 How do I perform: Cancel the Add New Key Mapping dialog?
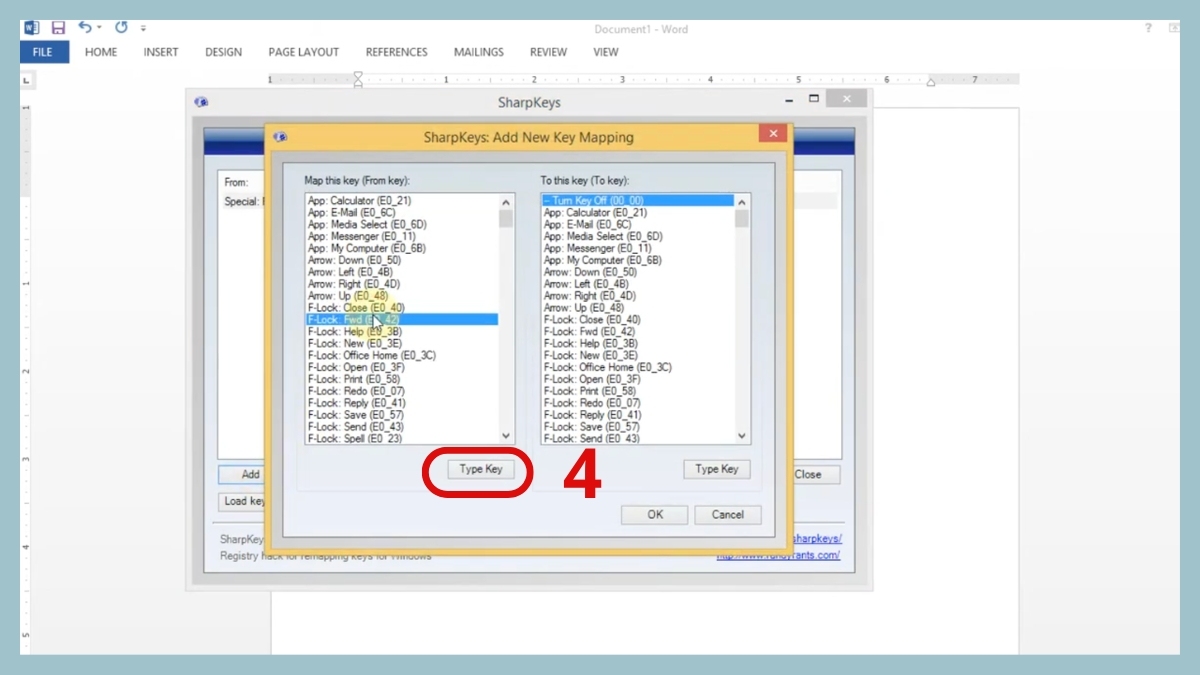728,515
